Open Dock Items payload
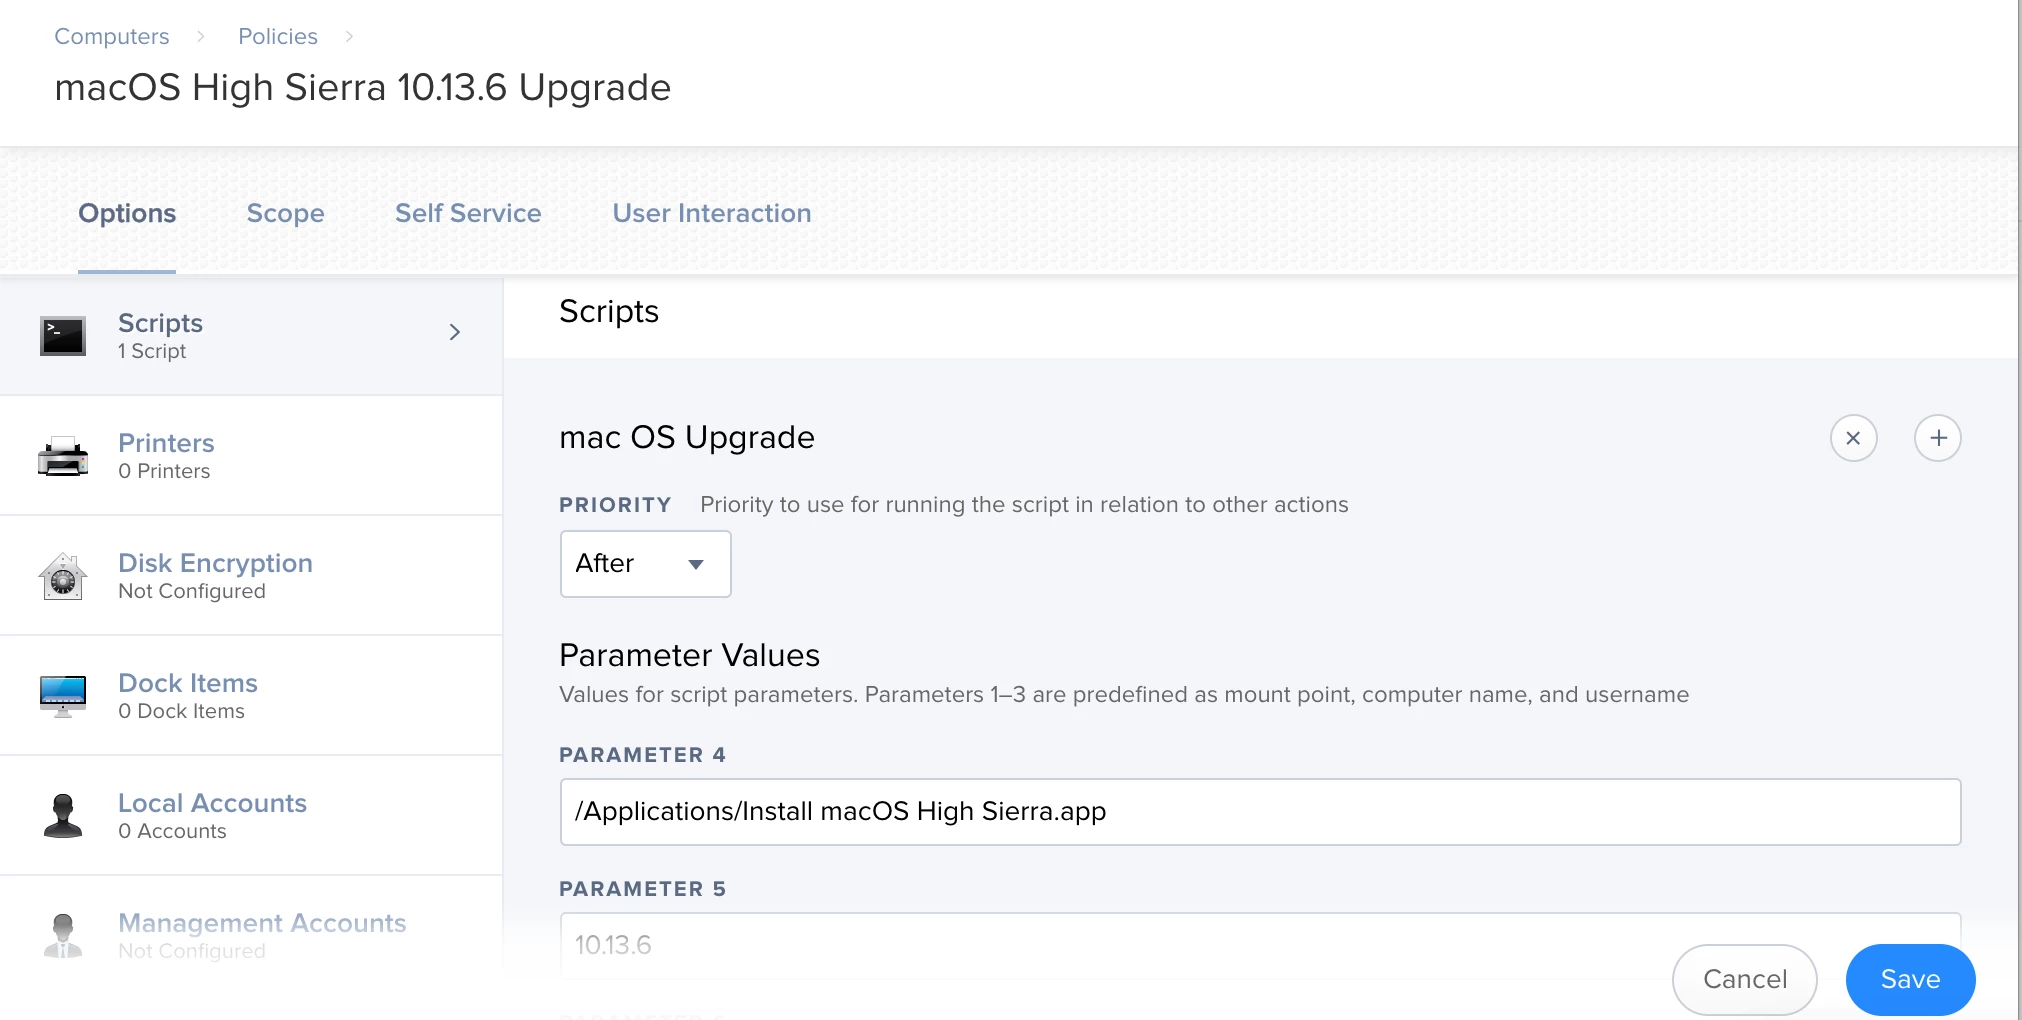Viewport: 2022px width, 1020px height. pos(251,696)
